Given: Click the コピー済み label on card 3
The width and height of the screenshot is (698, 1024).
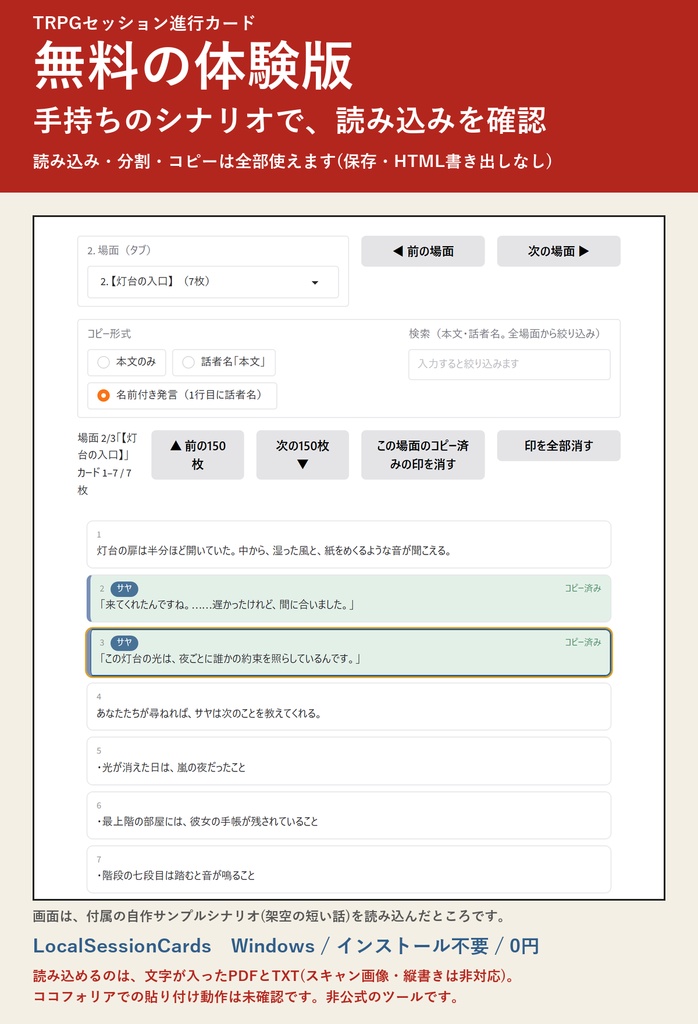Looking at the screenshot, I should point(583,643).
